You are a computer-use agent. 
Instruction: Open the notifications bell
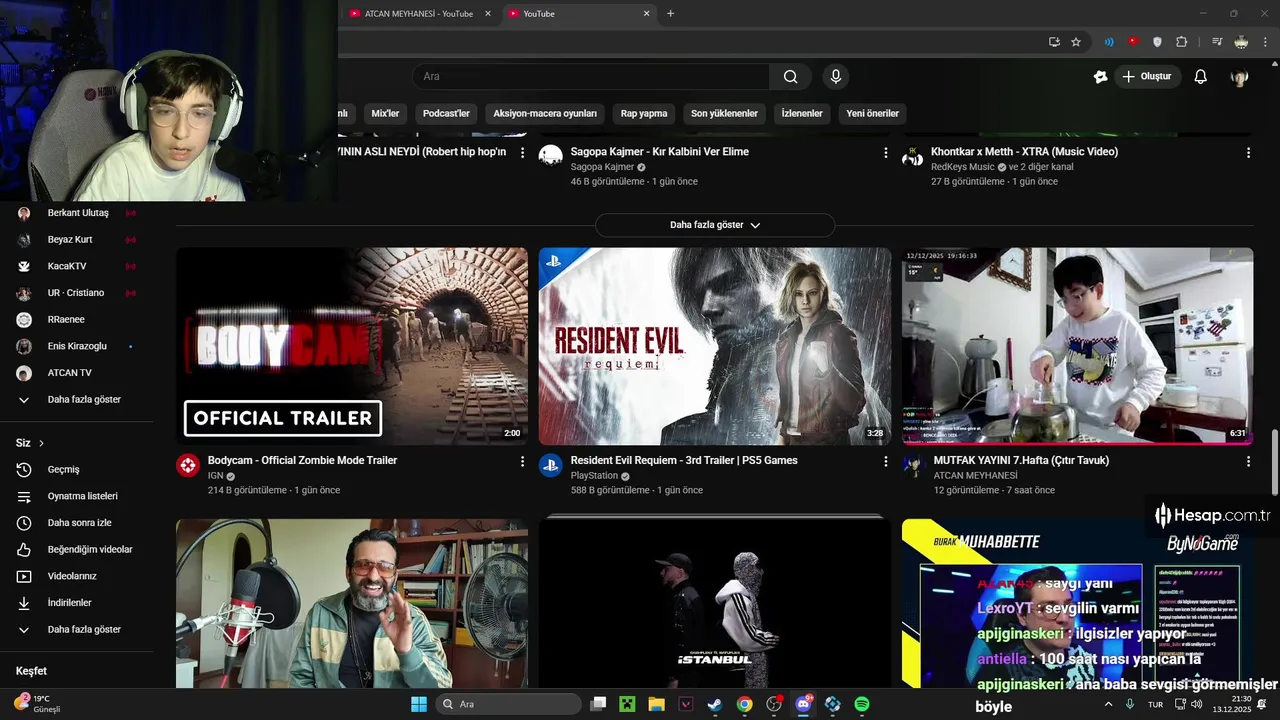point(1201,77)
